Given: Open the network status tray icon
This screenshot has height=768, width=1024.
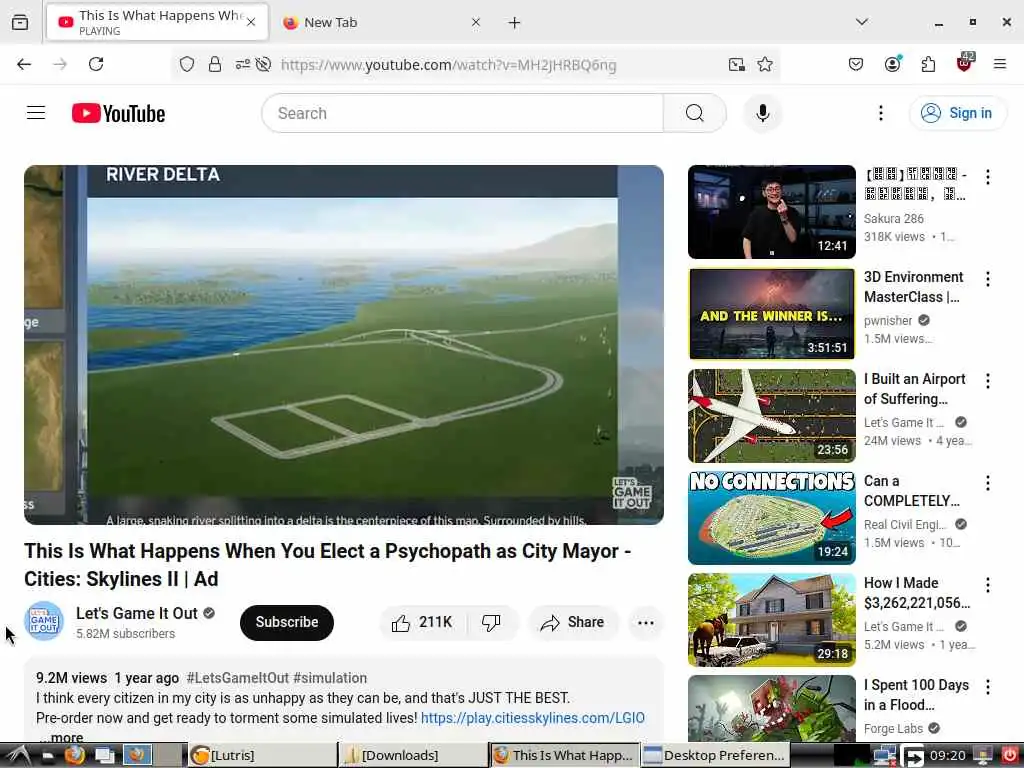Looking at the screenshot, I should pyautogui.click(x=884, y=756).
